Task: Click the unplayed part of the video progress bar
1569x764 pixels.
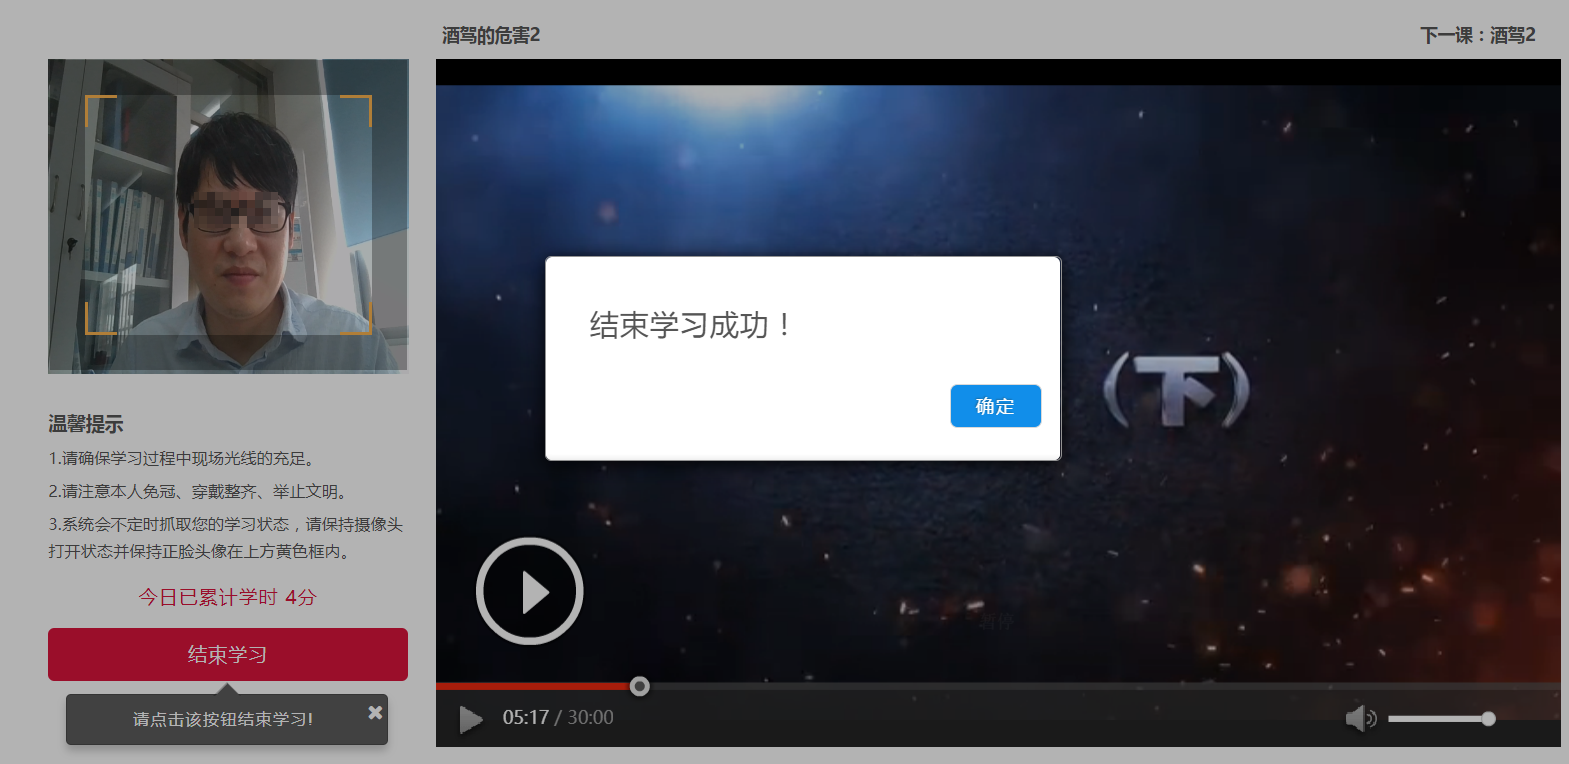Action: pyautogui.click(x=1105, y=686)
